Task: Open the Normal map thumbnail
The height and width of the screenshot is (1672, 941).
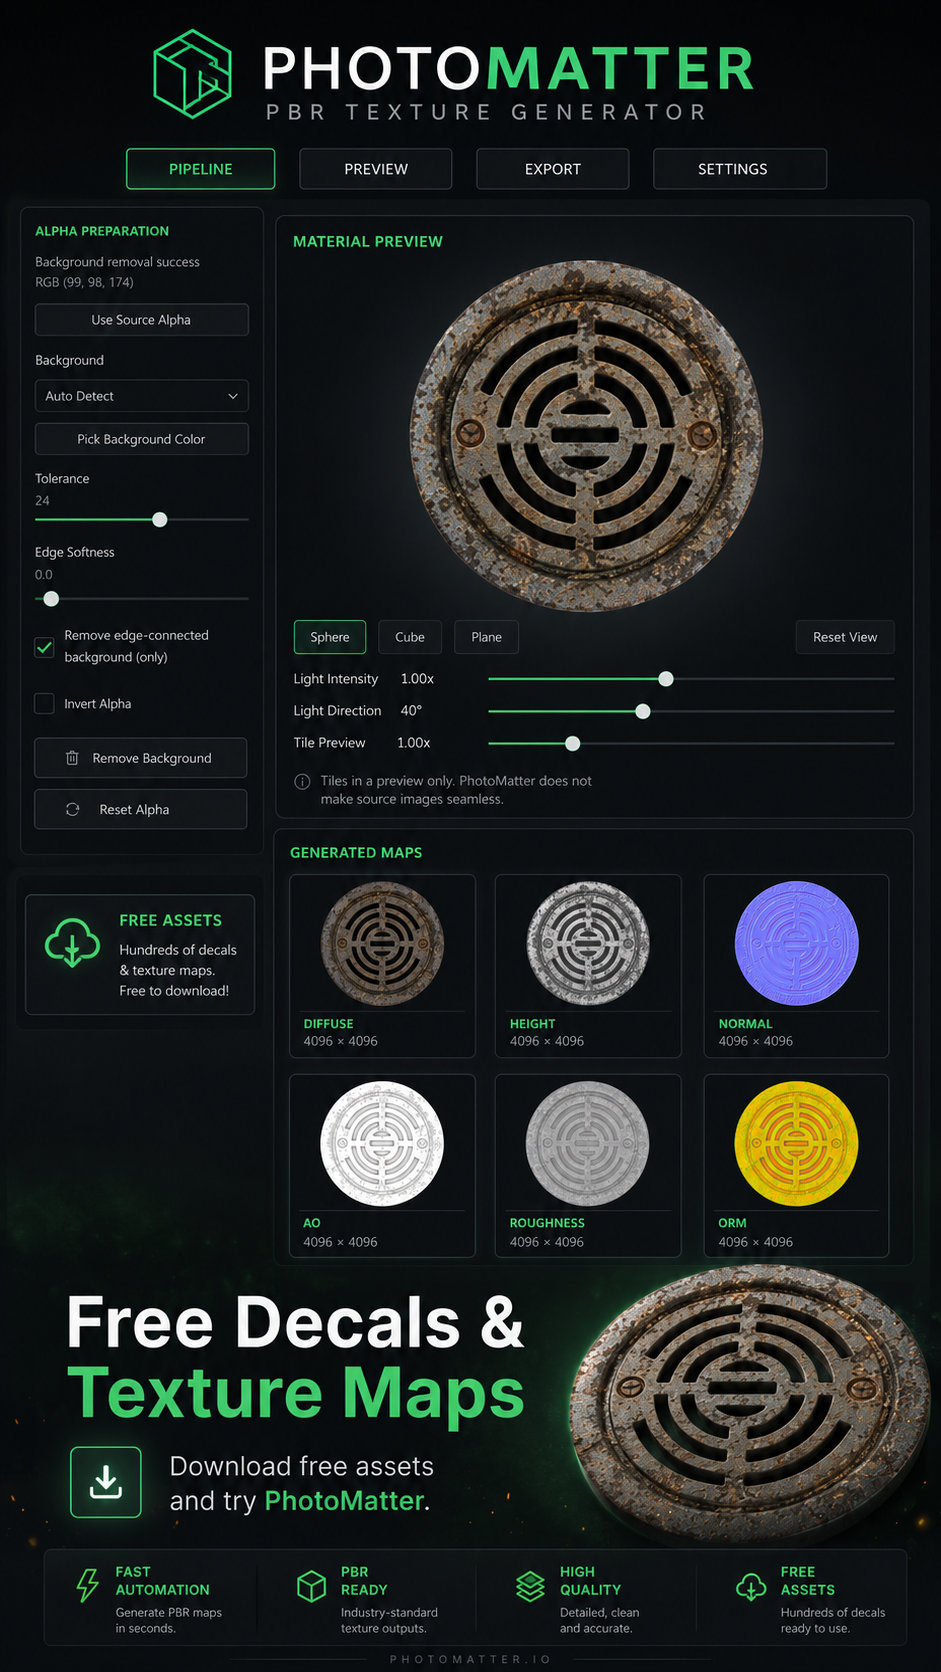Action: coord(796,965)
